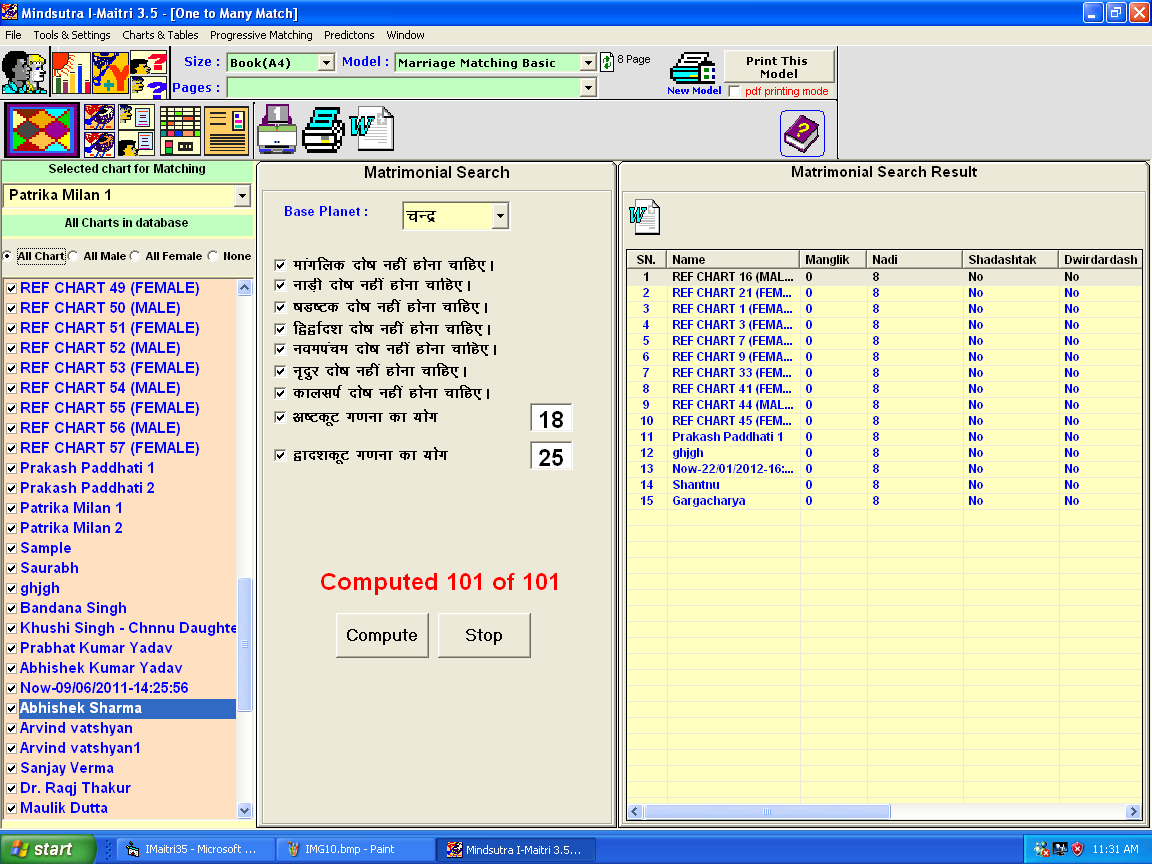Screen dimensions: 1152x864
Task: Export search result to Word icon
Action: (644, 217)
